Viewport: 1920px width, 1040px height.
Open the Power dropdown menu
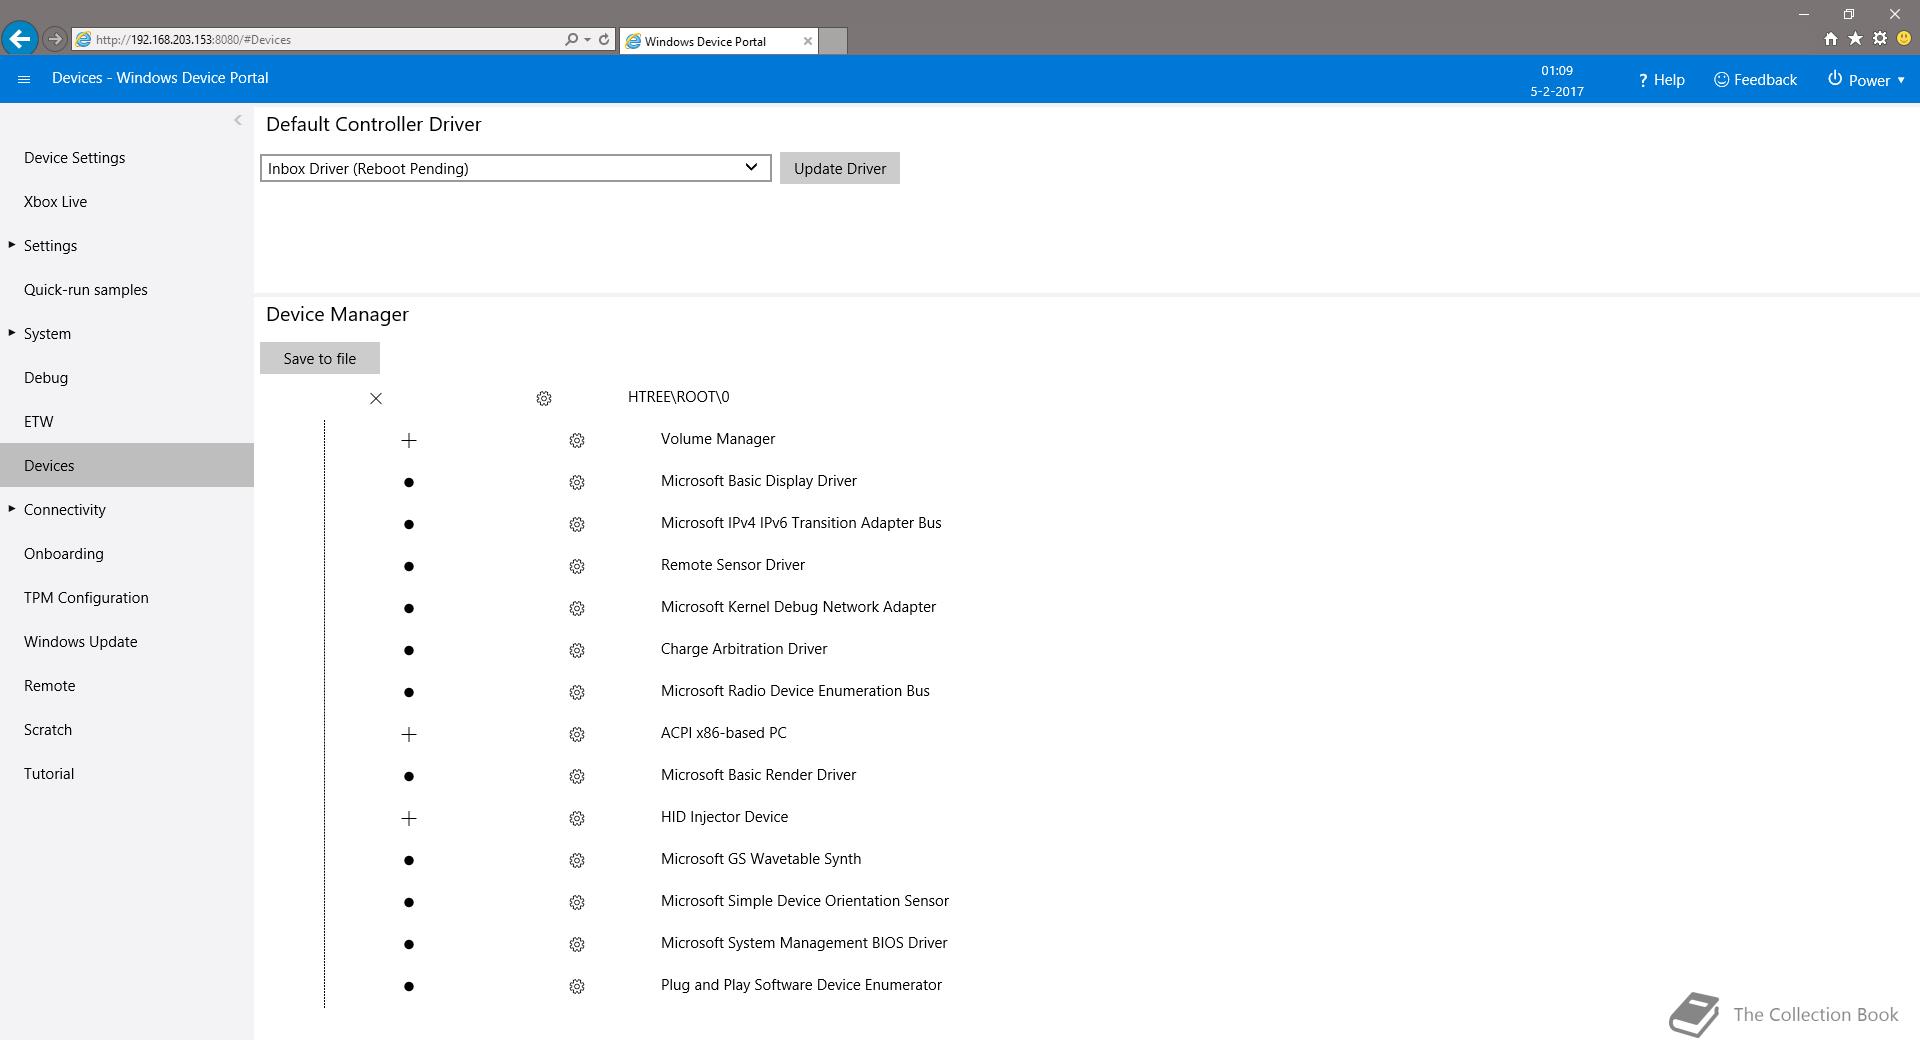[x=1866, y=80]
